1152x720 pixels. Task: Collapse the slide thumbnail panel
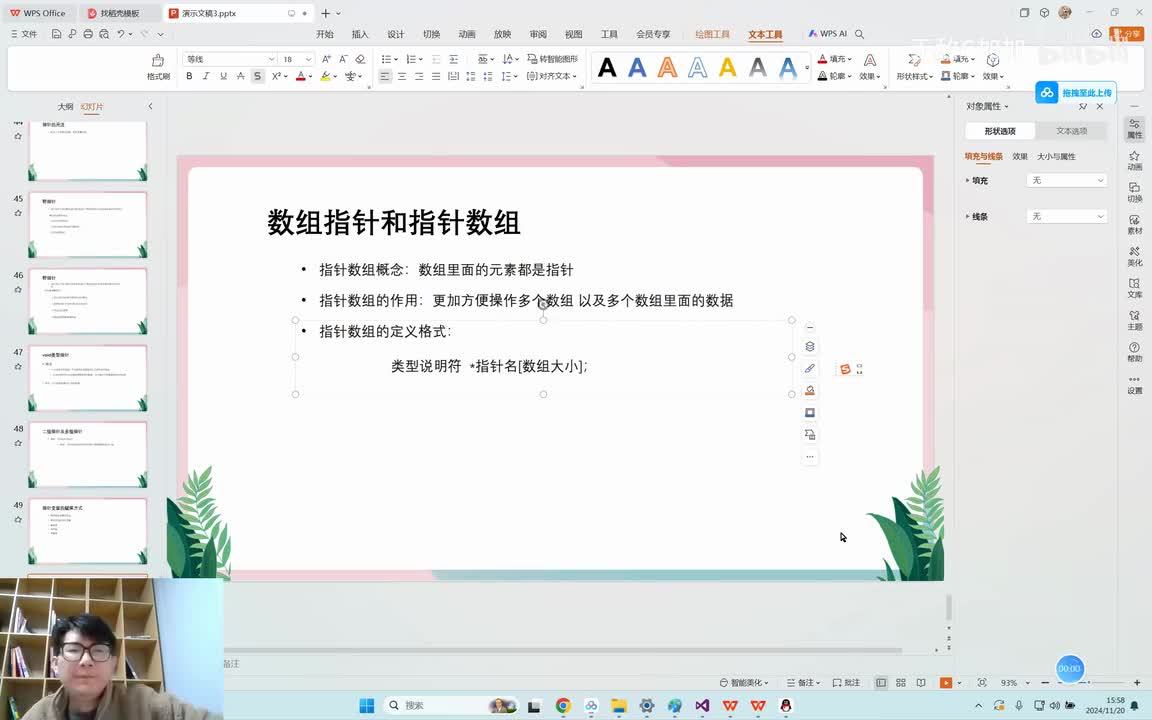(x=151, y=107)
